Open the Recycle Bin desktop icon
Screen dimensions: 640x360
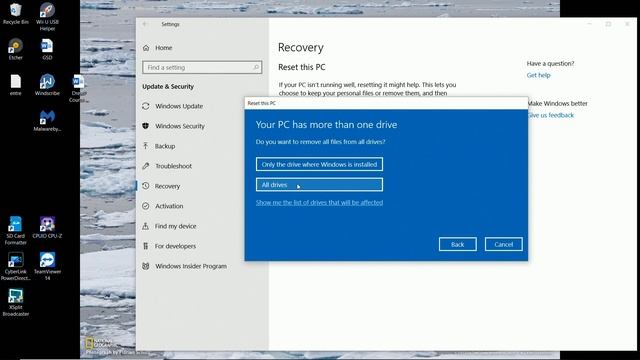click(16, 13)
